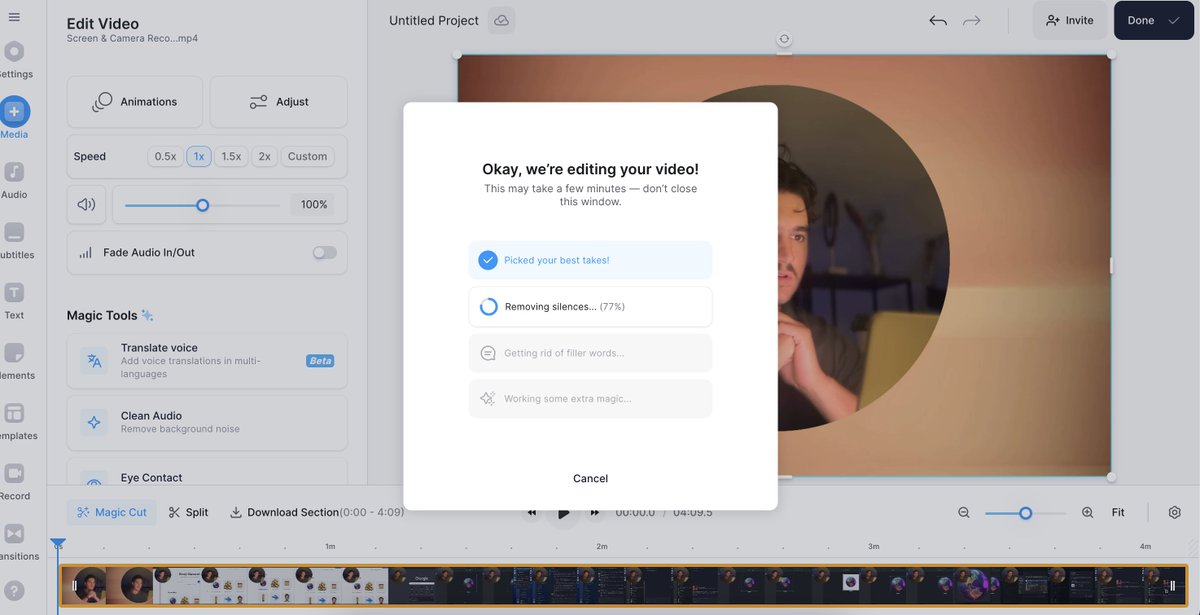
Task: Open the Adjust panel
Action: tap(278, 102)
